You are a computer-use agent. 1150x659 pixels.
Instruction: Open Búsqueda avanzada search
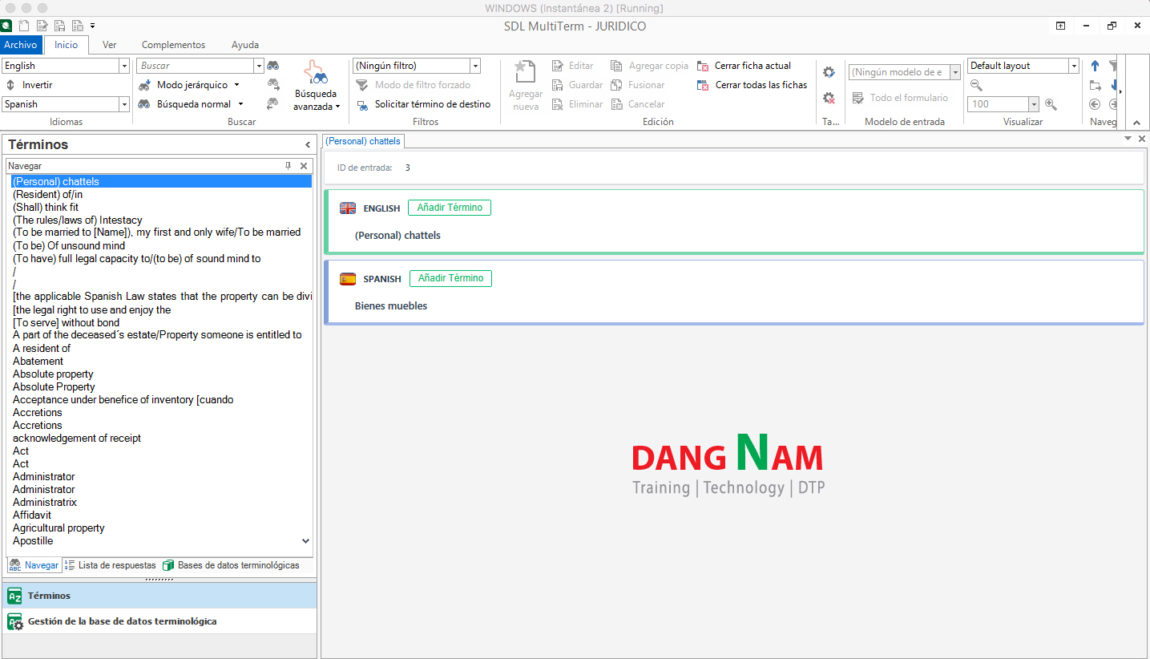[316, 86]
